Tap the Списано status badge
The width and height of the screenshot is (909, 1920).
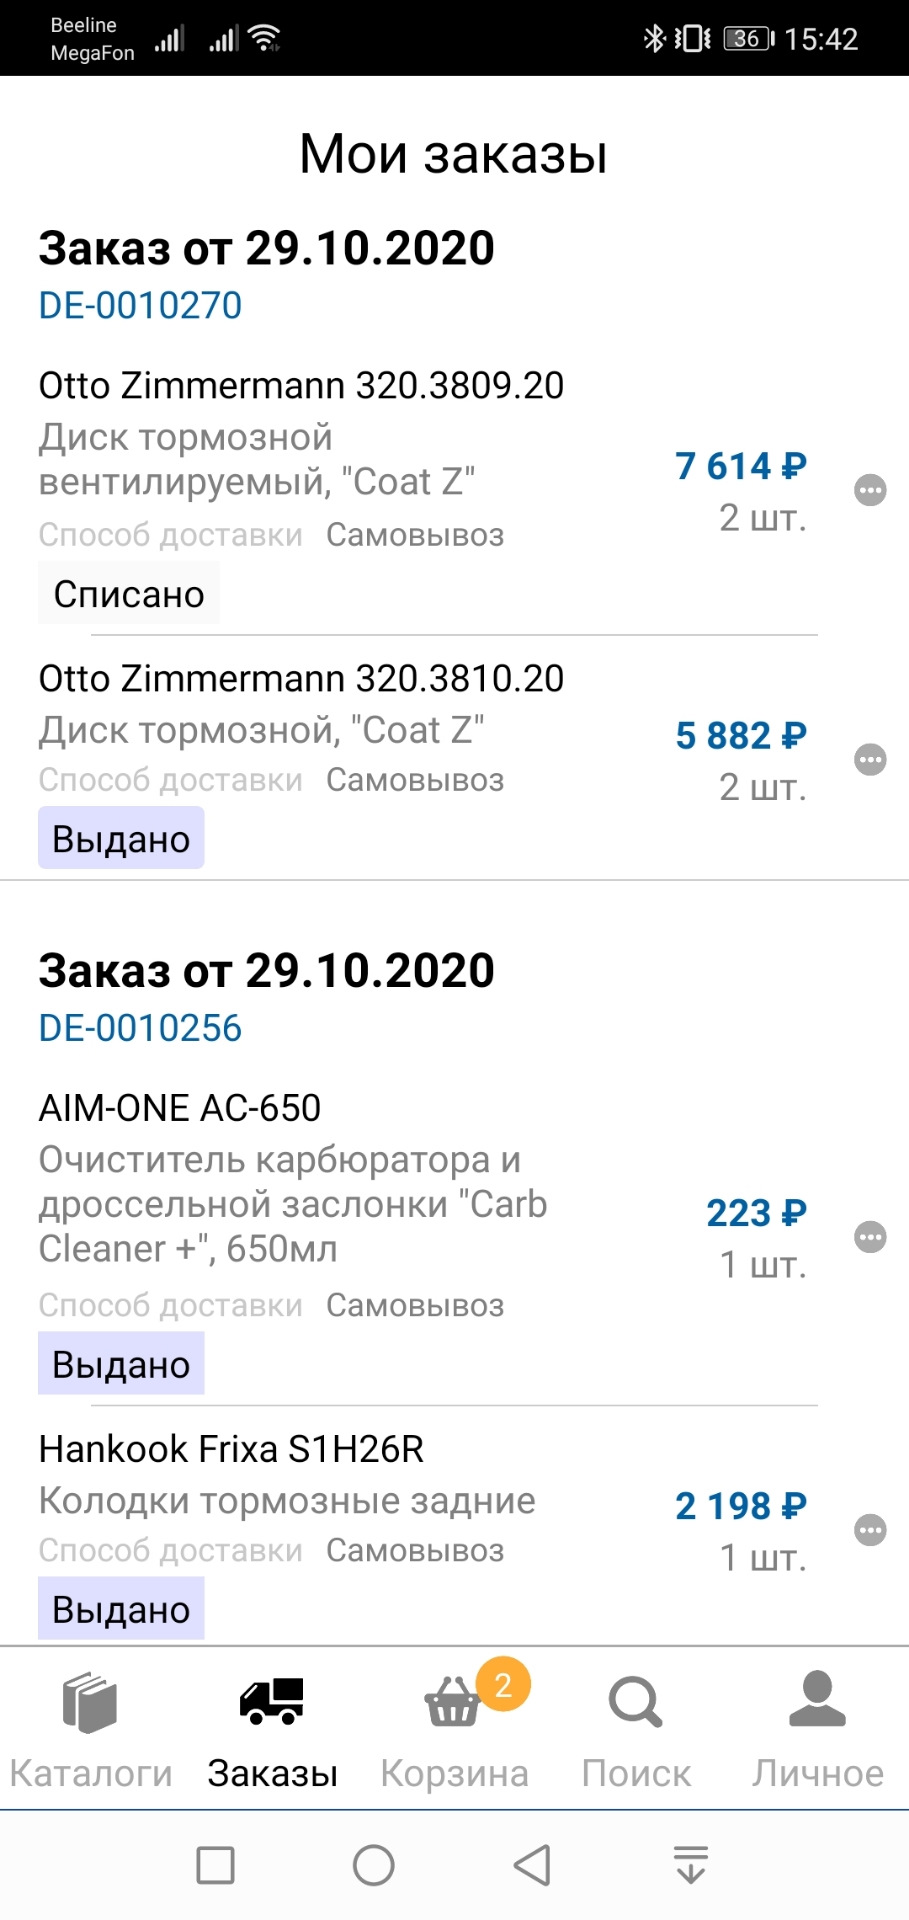129,594
